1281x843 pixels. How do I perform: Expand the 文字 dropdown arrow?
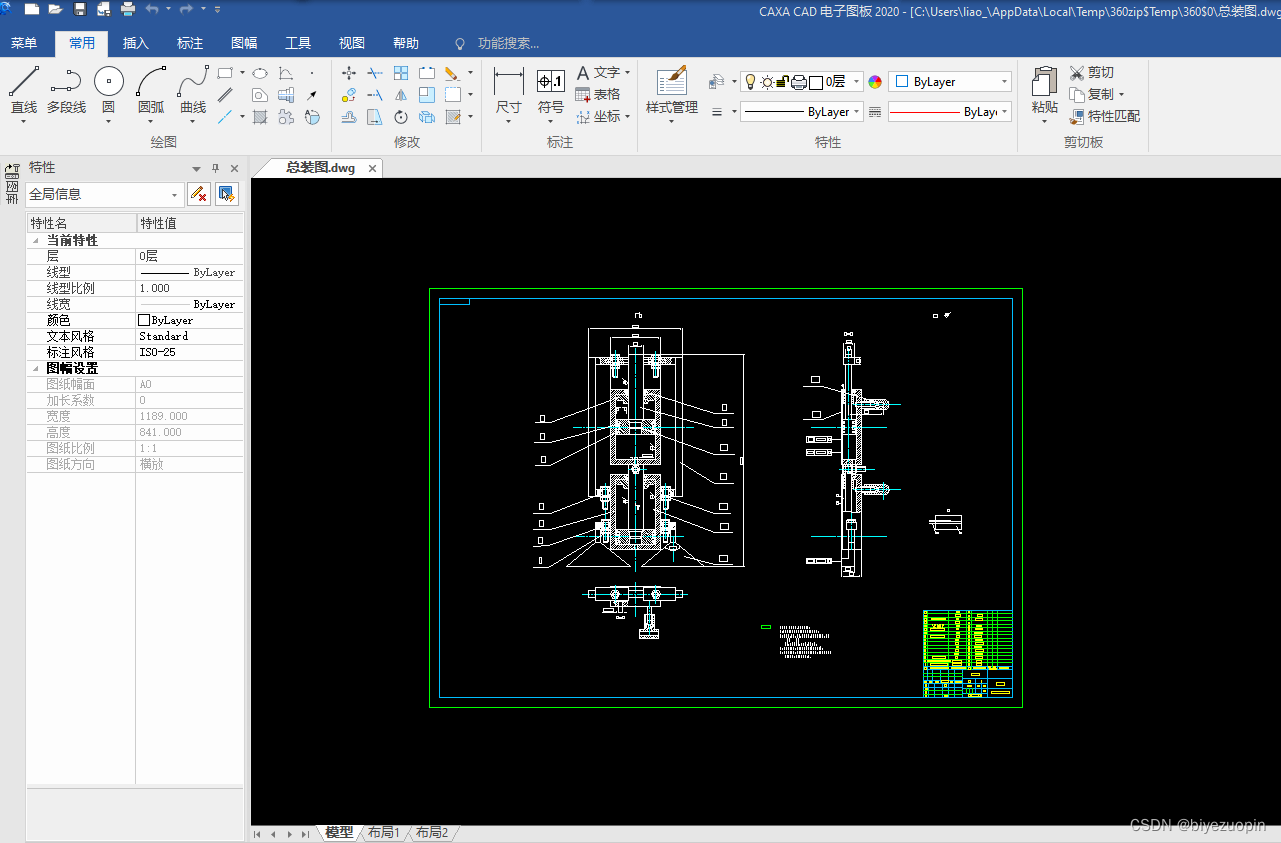coord(627,72)
